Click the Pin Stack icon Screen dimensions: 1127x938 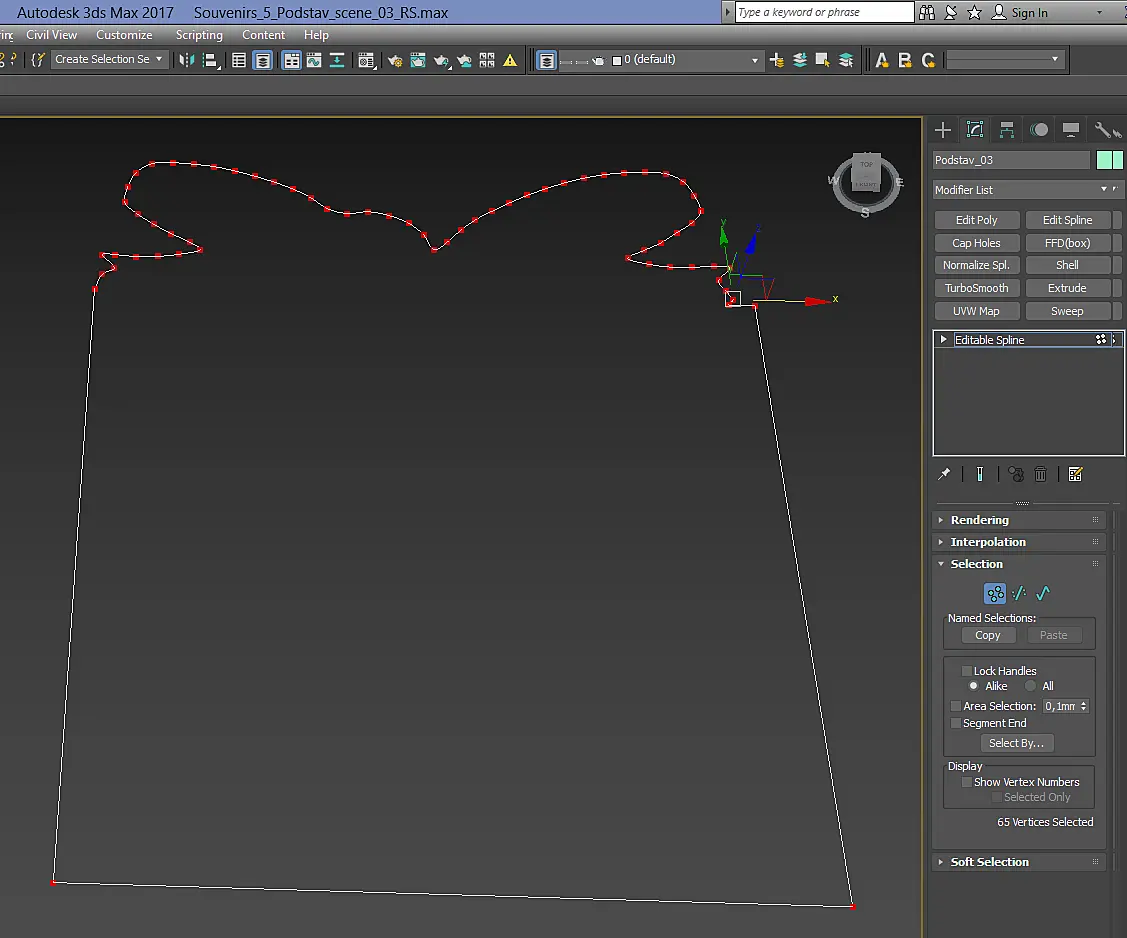[x=944, y=474]
